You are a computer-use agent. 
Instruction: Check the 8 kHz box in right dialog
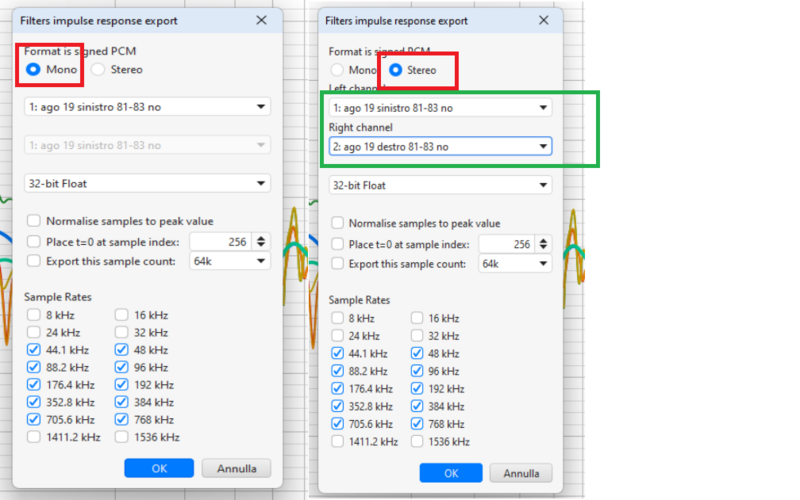pos(338,320)
